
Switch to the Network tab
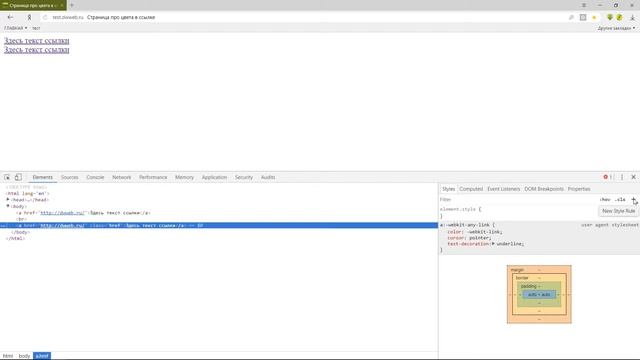(x=122, y=177)
